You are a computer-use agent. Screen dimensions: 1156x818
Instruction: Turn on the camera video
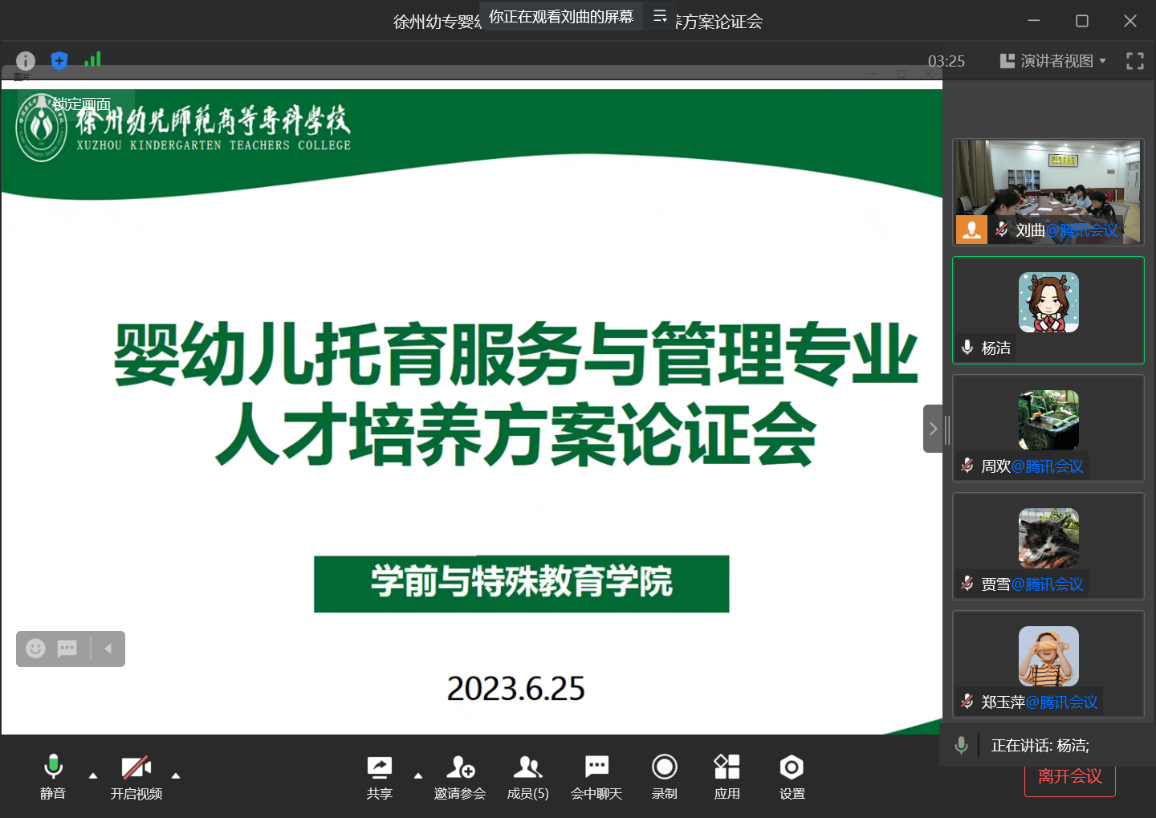(x=136, y=777)
